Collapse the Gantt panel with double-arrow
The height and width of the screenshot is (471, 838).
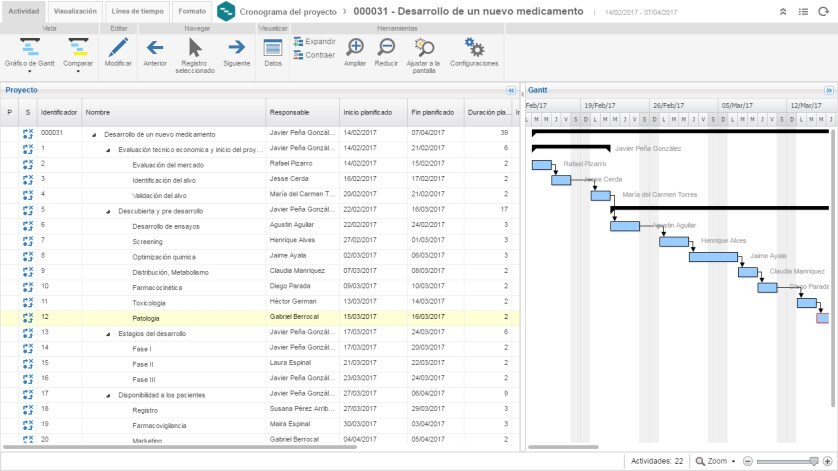click(x=829, y=90)
